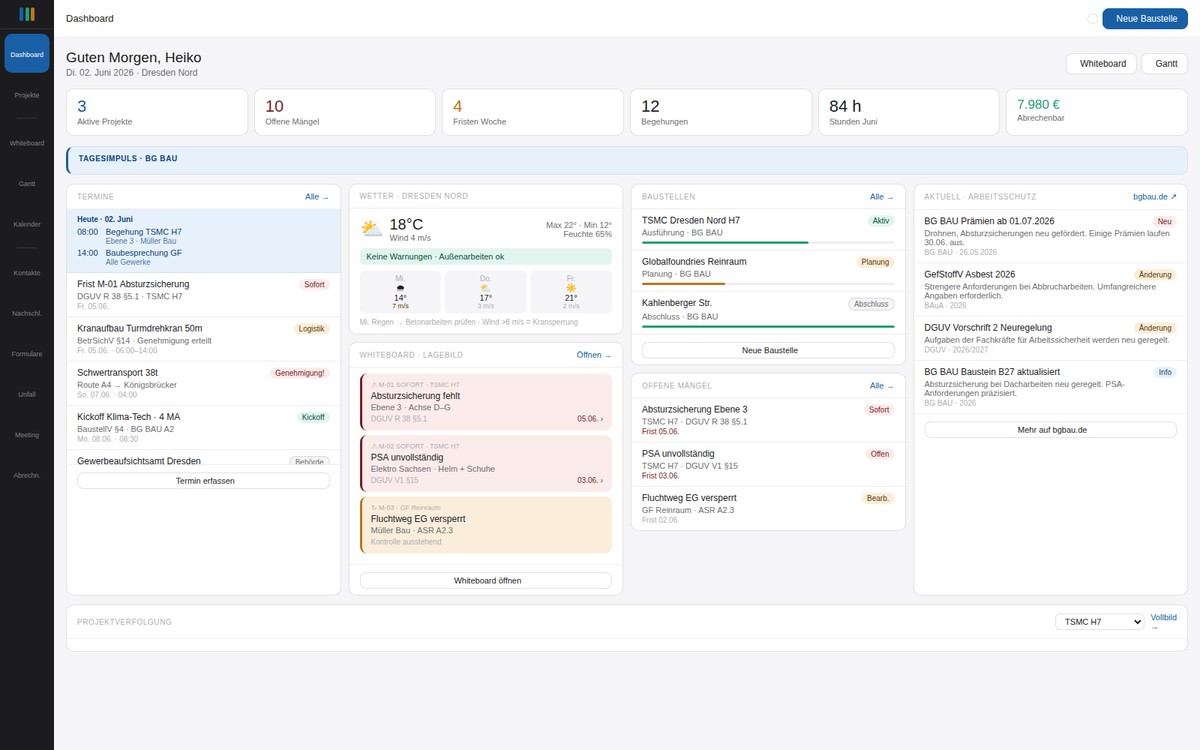Open Unfall in the sidebar
Viewport: 1200px width, 750px height.
click(27, 394)
